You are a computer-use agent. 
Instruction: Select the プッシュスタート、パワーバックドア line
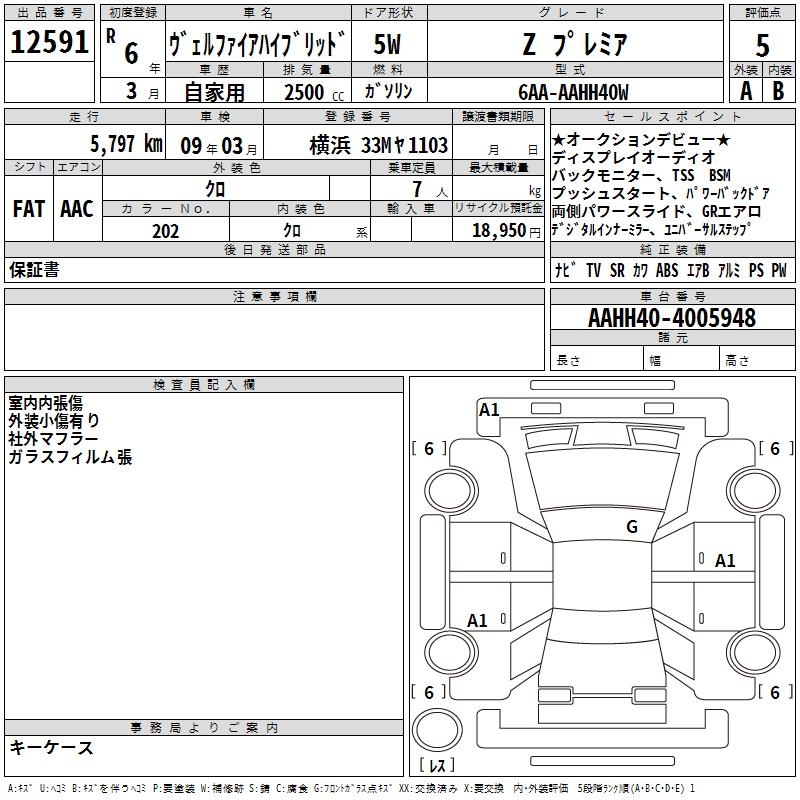coord(661,193)
